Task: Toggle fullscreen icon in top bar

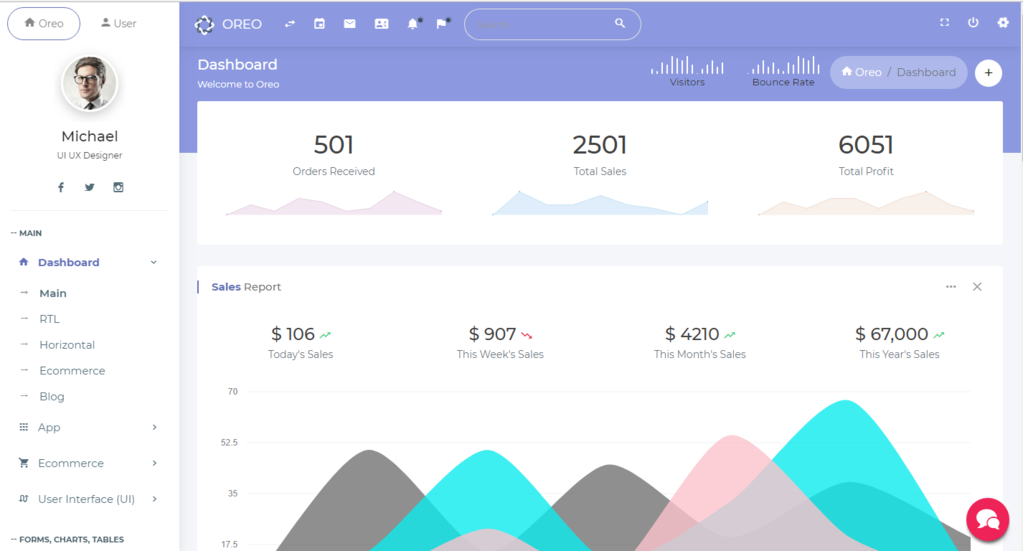Action: tap(944, 22)
